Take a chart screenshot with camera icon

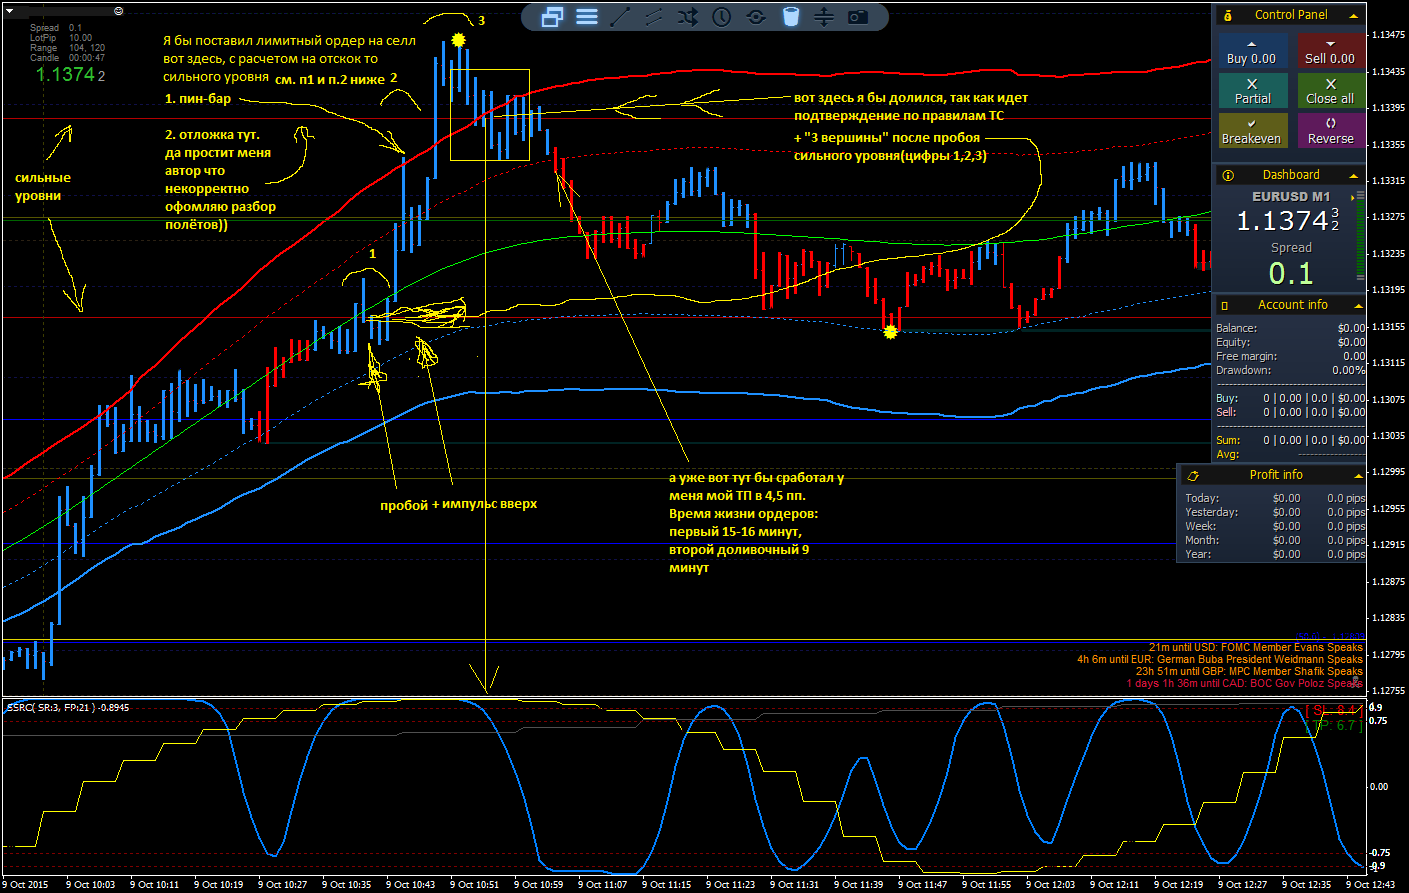857,17
